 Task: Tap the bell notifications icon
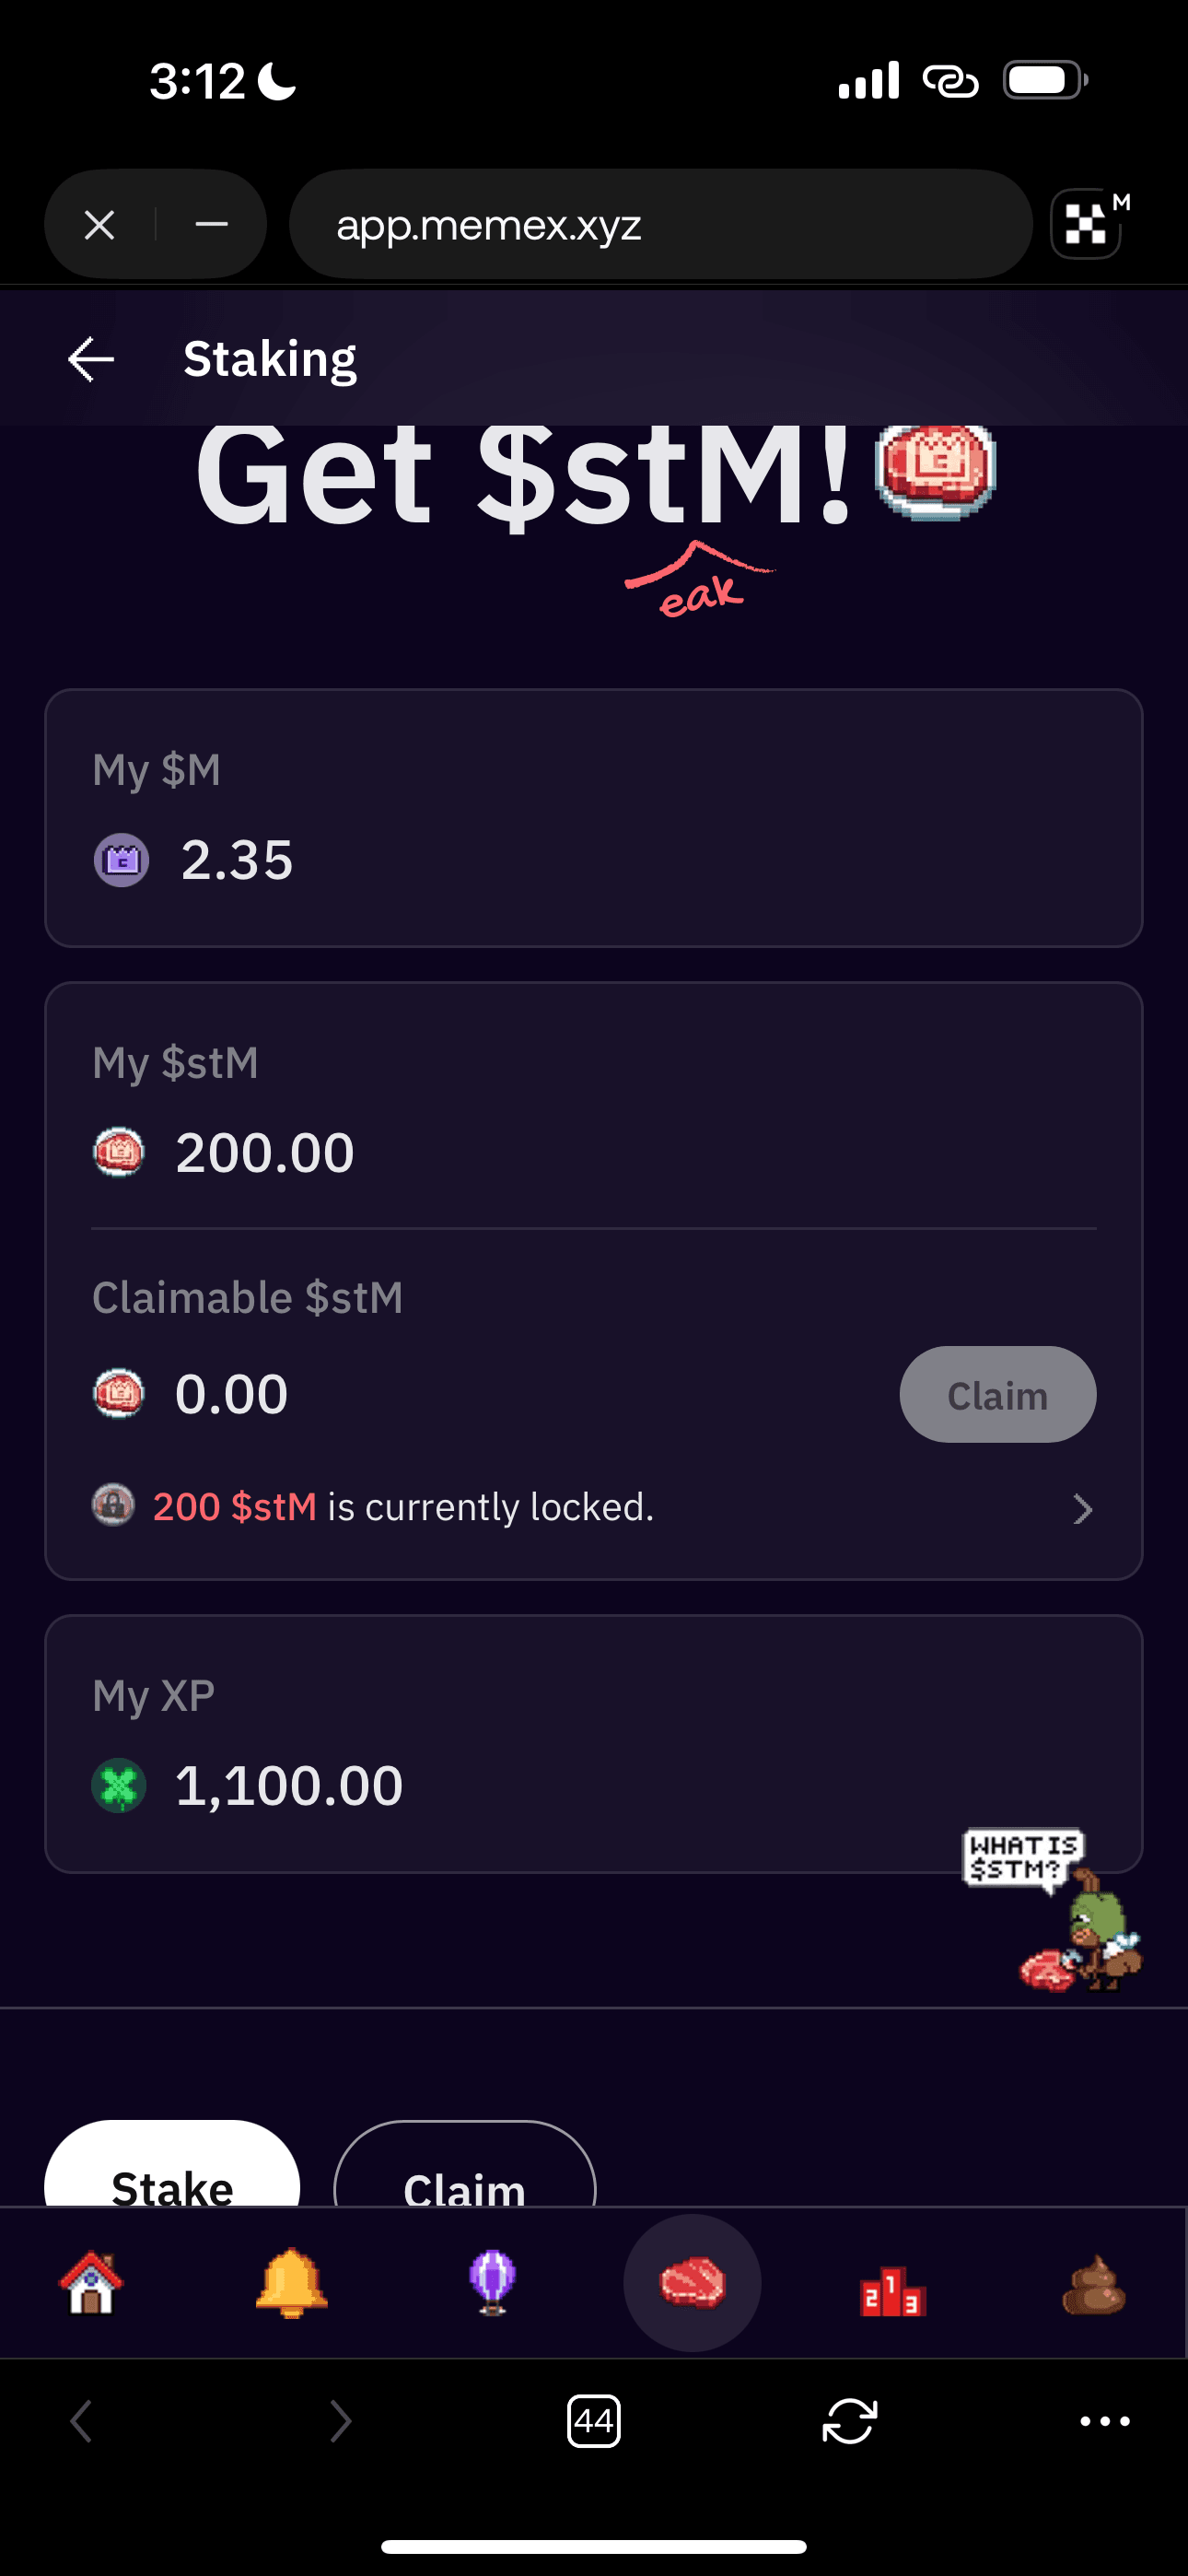click(x=291, y=2283)
